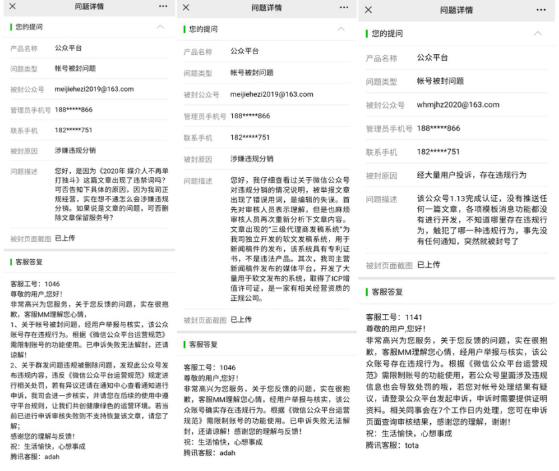Click 腾讯客服:adah in the left screenshot
The width and height of the screenshot is (559, 471).
[35, 456]
